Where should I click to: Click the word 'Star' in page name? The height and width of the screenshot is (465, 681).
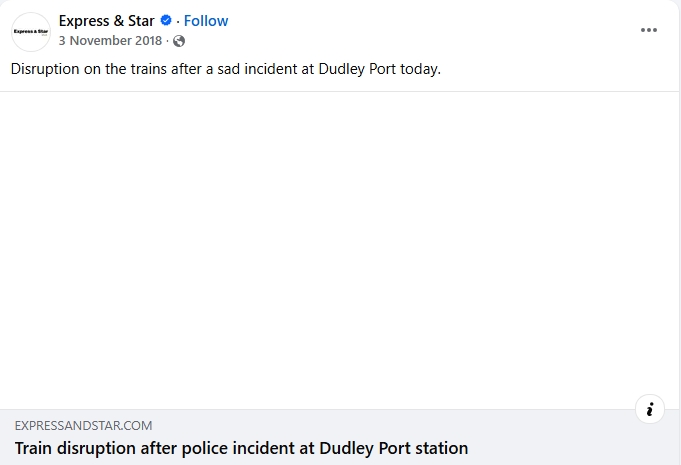tap(139, 21)
